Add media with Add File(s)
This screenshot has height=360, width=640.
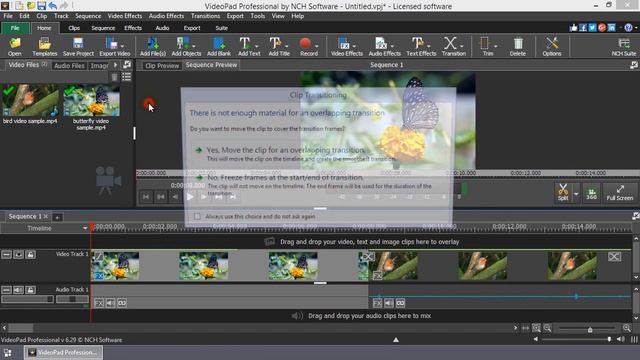coord(153,46)
